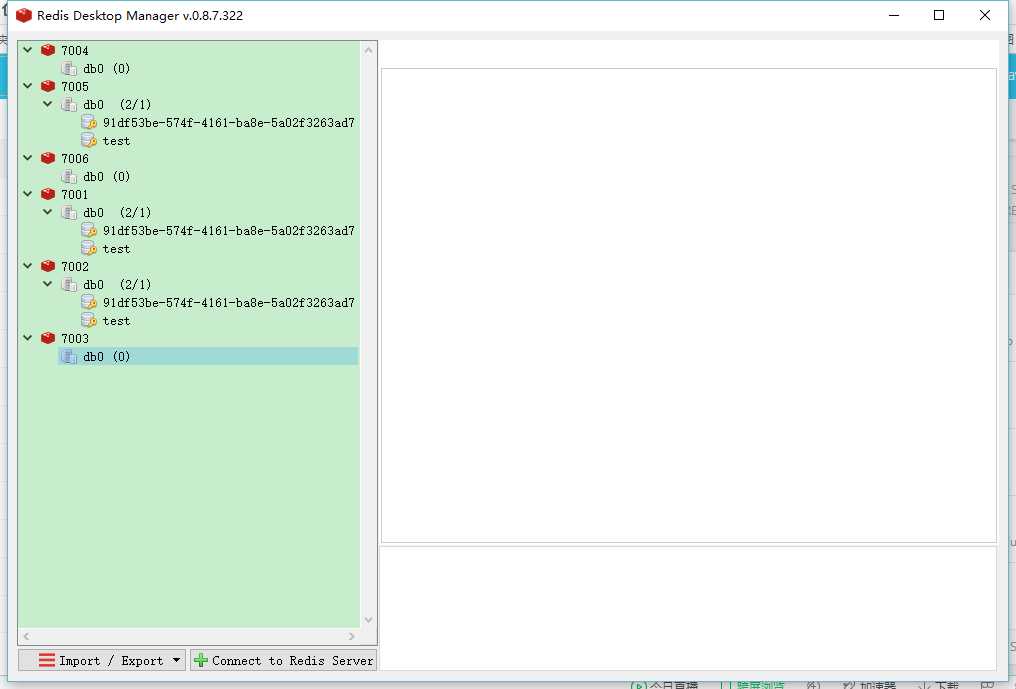Click the red Redis icon of server 7006
Viewport: 1016px width, 689px height.
click(x=48, y=158)
